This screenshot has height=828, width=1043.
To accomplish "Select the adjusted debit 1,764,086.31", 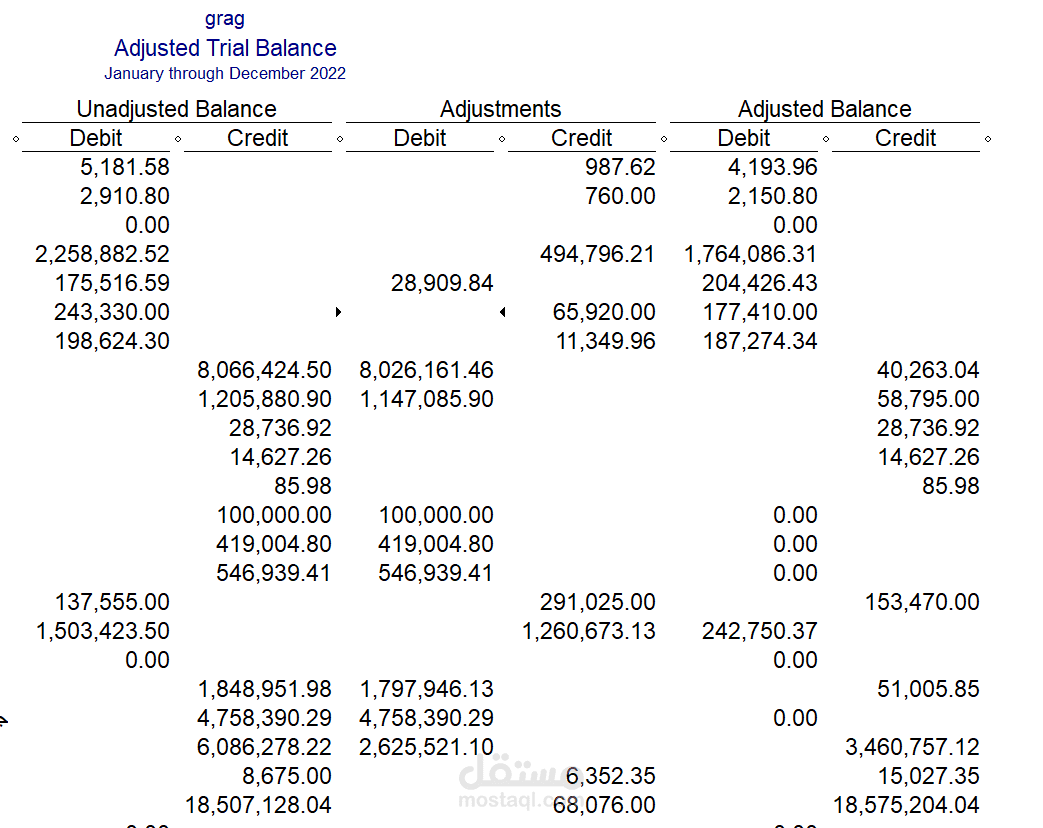I will [x=750, y=254].
